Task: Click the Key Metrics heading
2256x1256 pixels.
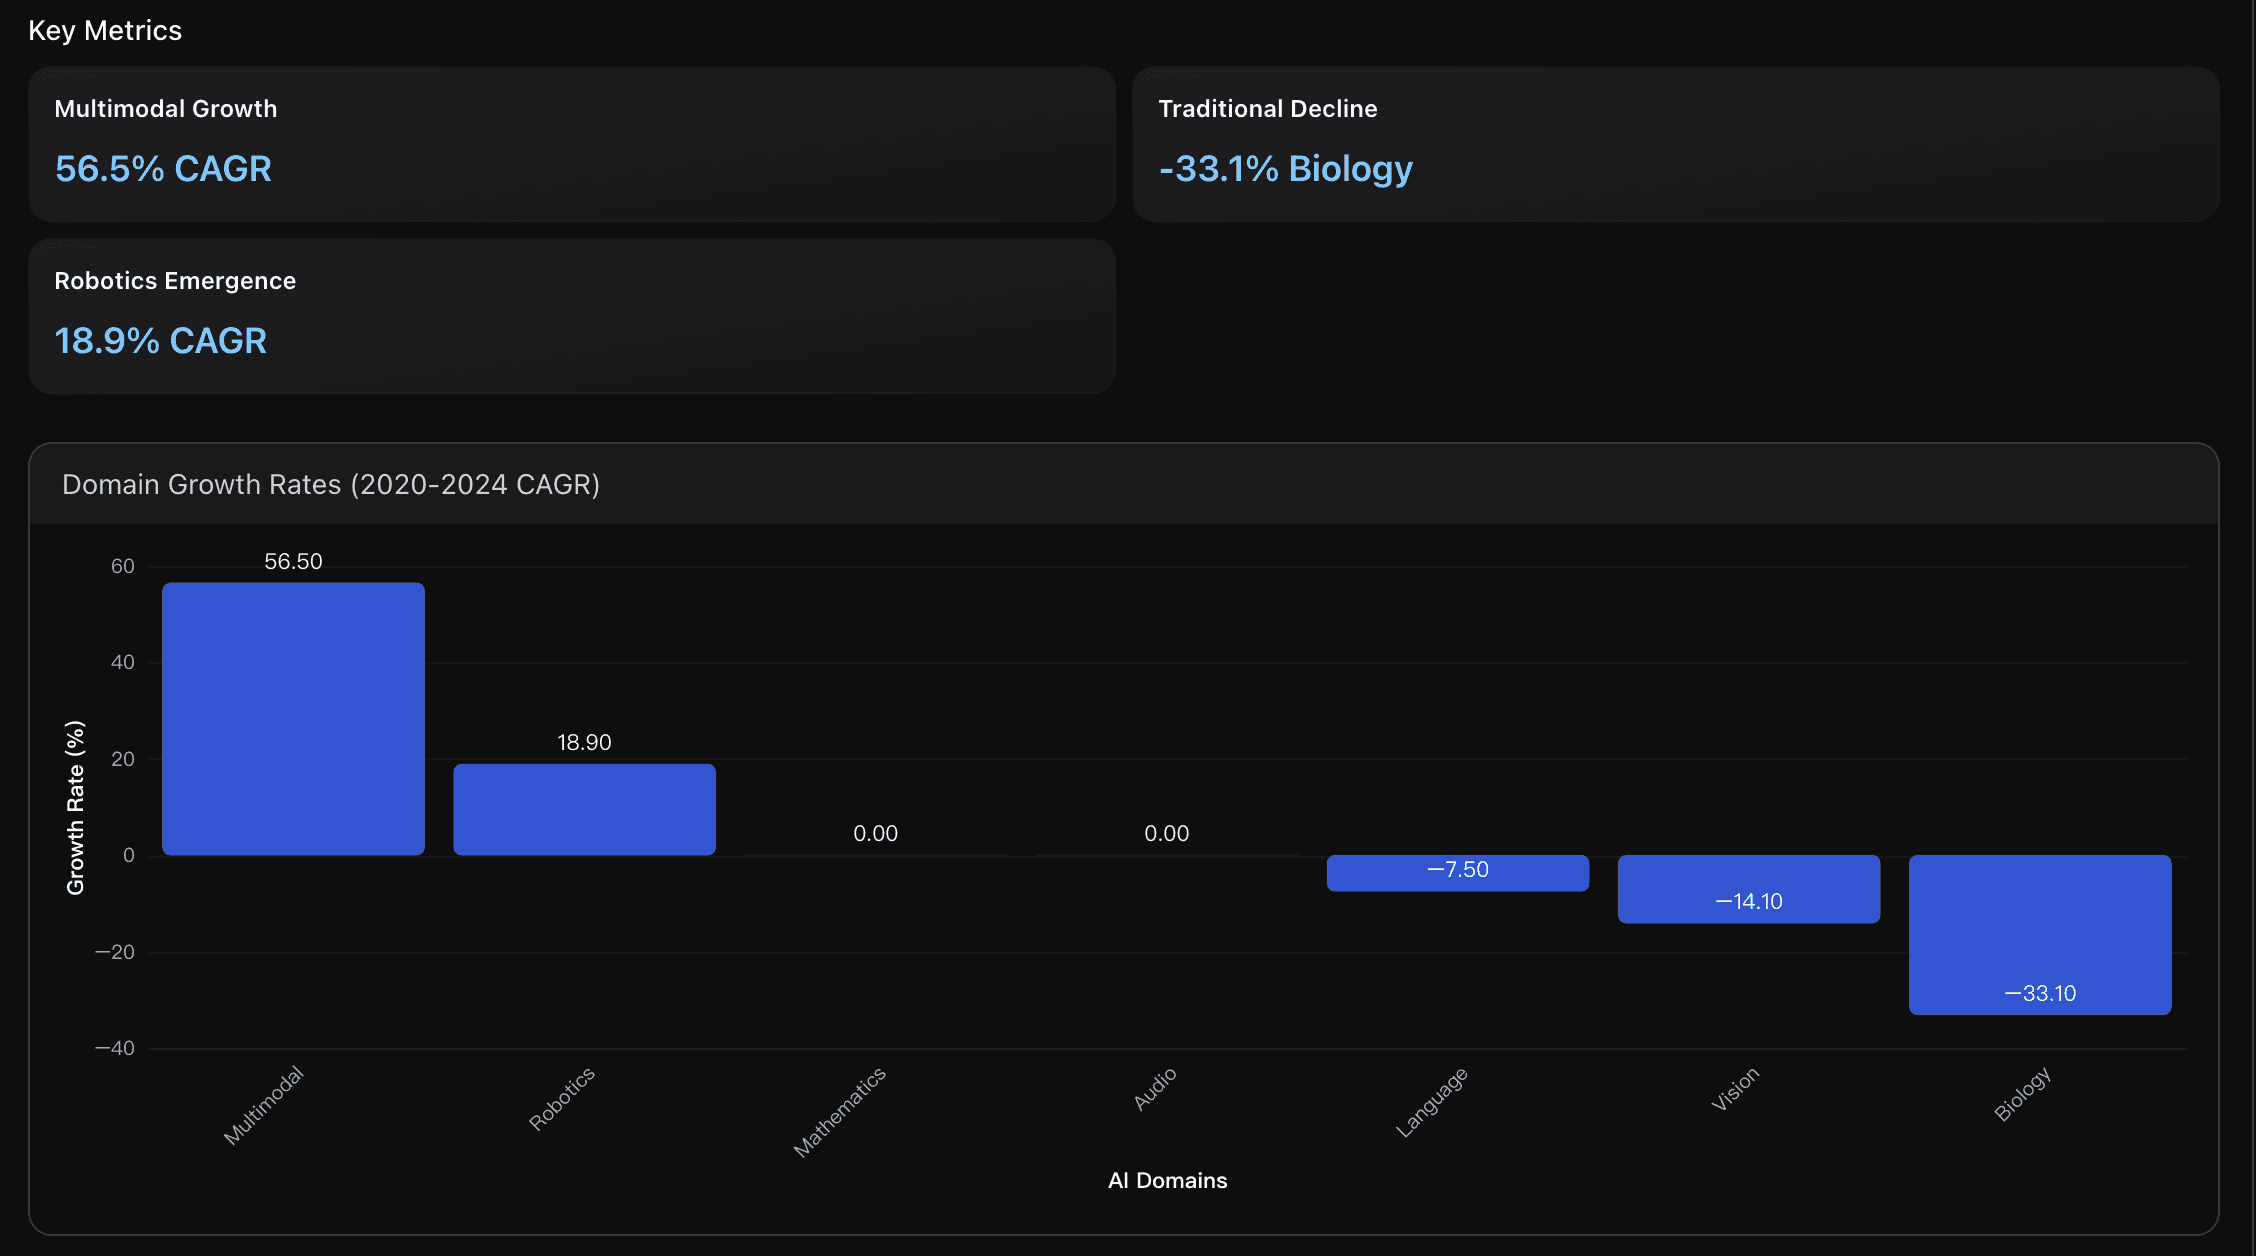Action: 105,31
